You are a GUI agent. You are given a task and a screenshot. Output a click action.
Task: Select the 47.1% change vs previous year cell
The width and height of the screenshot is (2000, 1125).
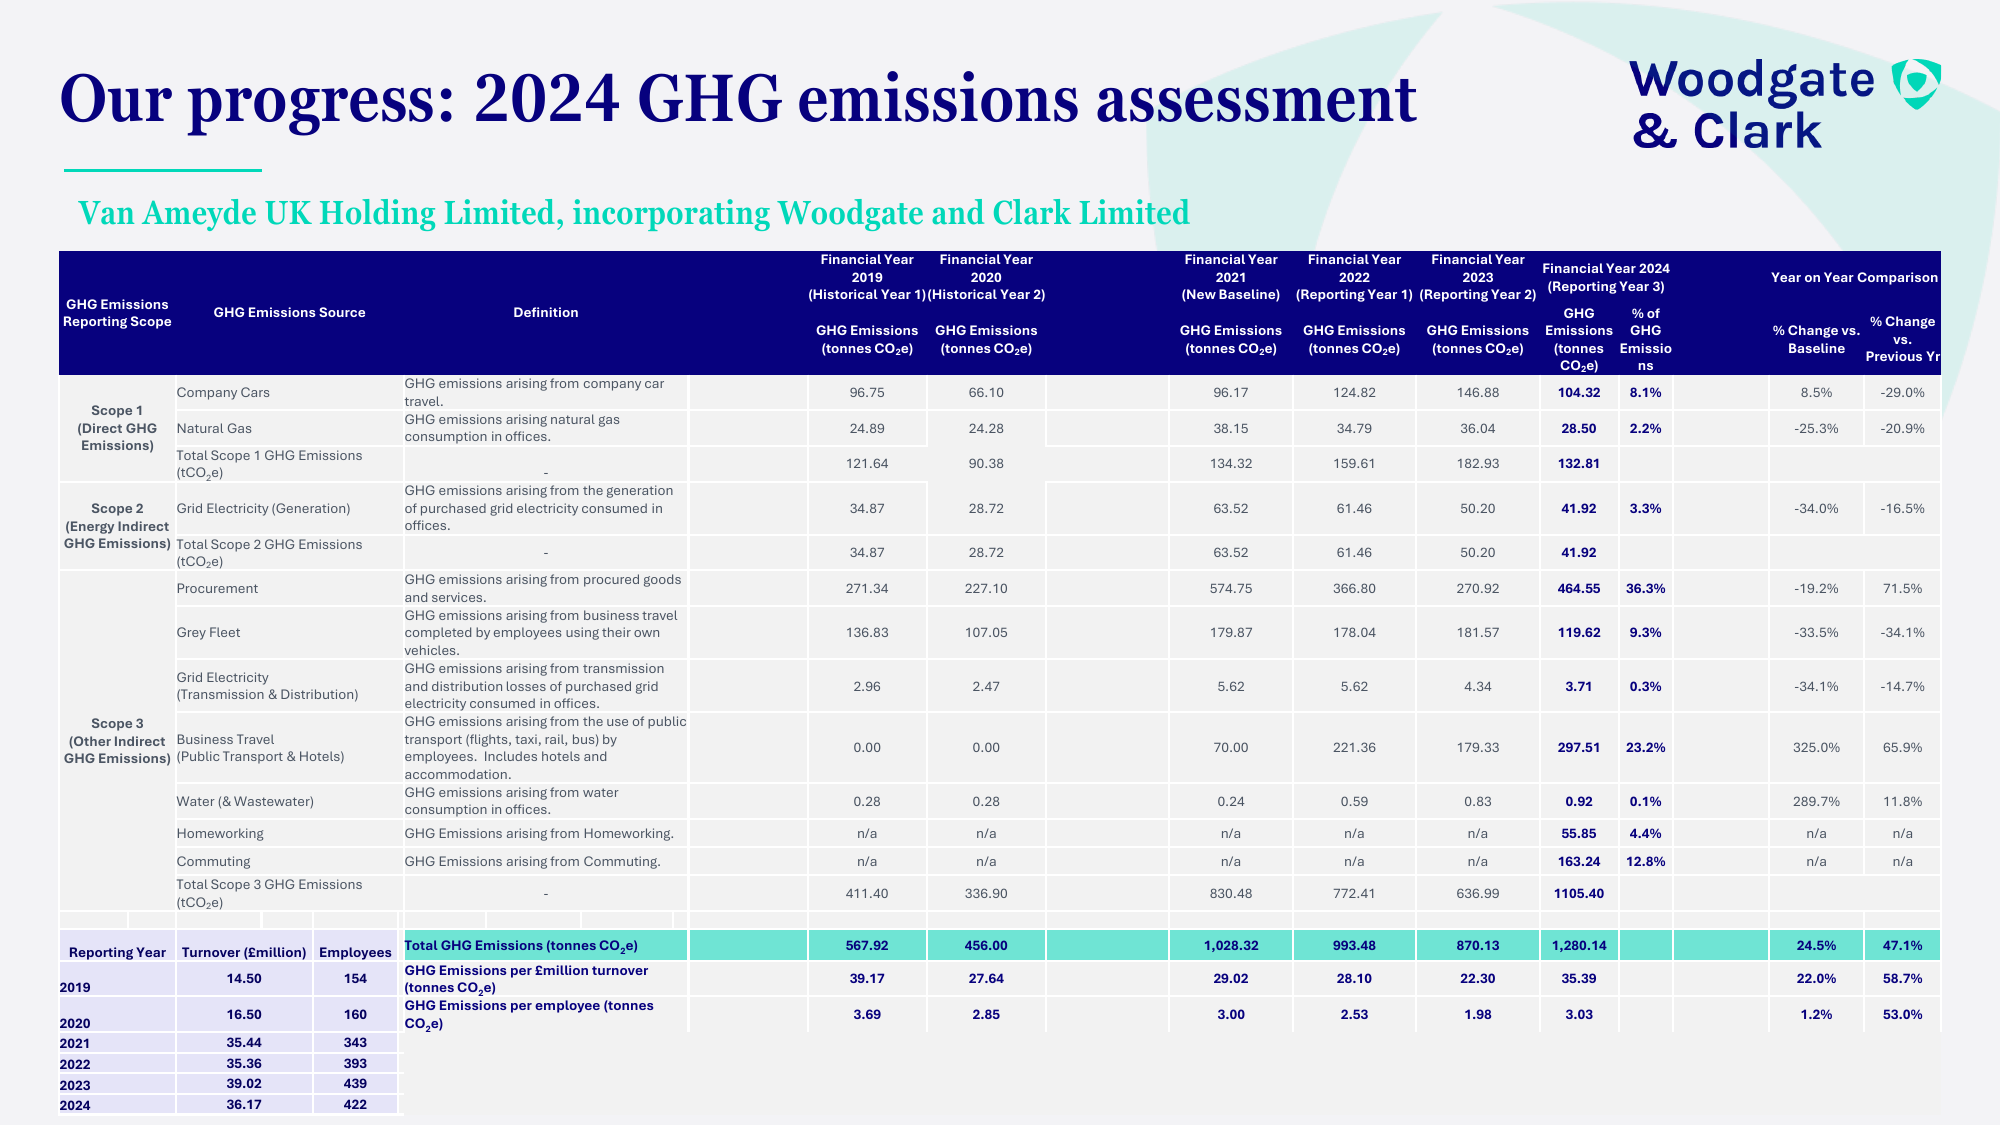pyautogui.click(x=1902, y=946)
